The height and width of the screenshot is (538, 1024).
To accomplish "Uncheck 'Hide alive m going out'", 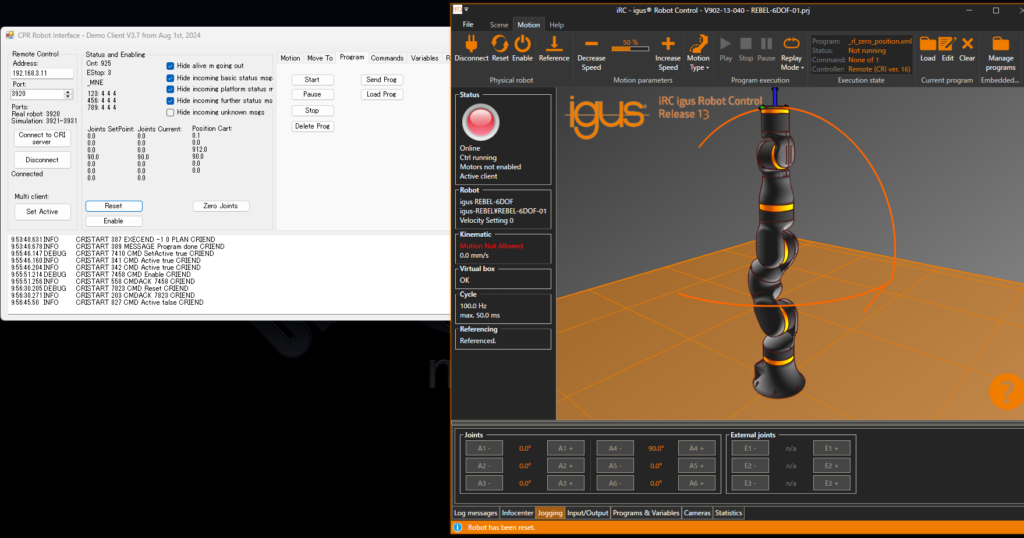I will click(171, 66).
